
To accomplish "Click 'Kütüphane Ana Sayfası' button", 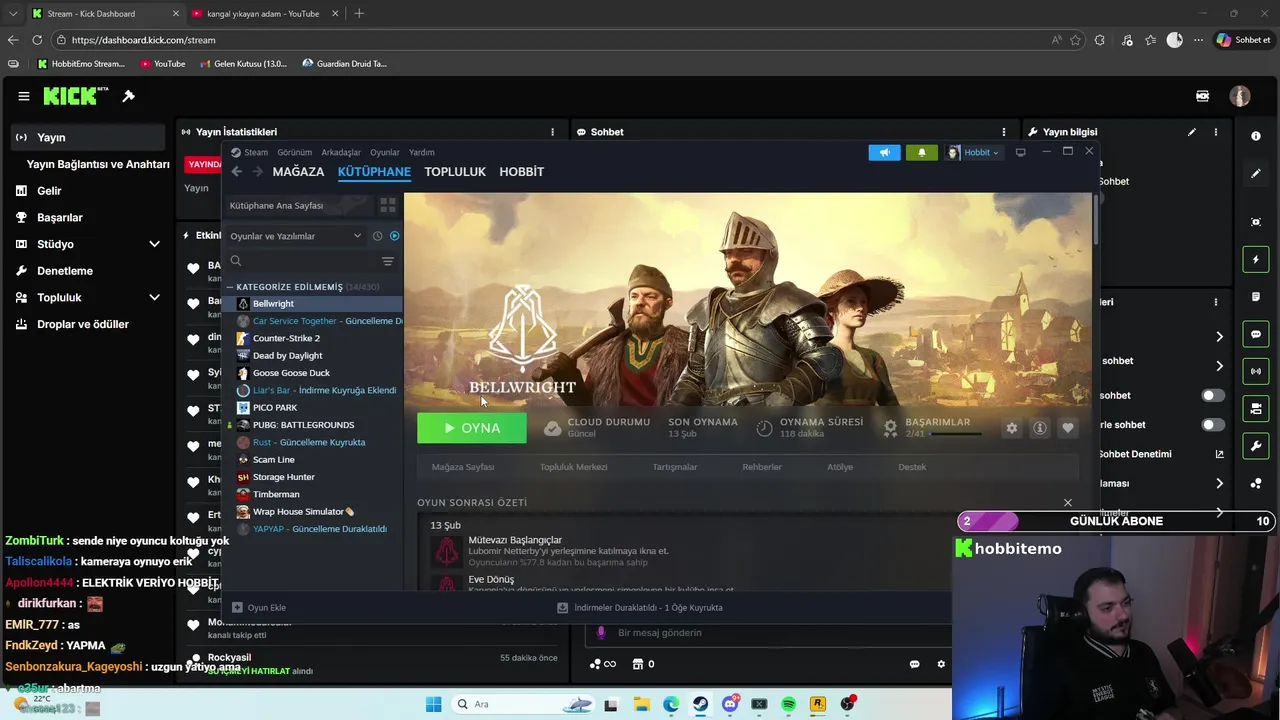I will tap(299, 205).
